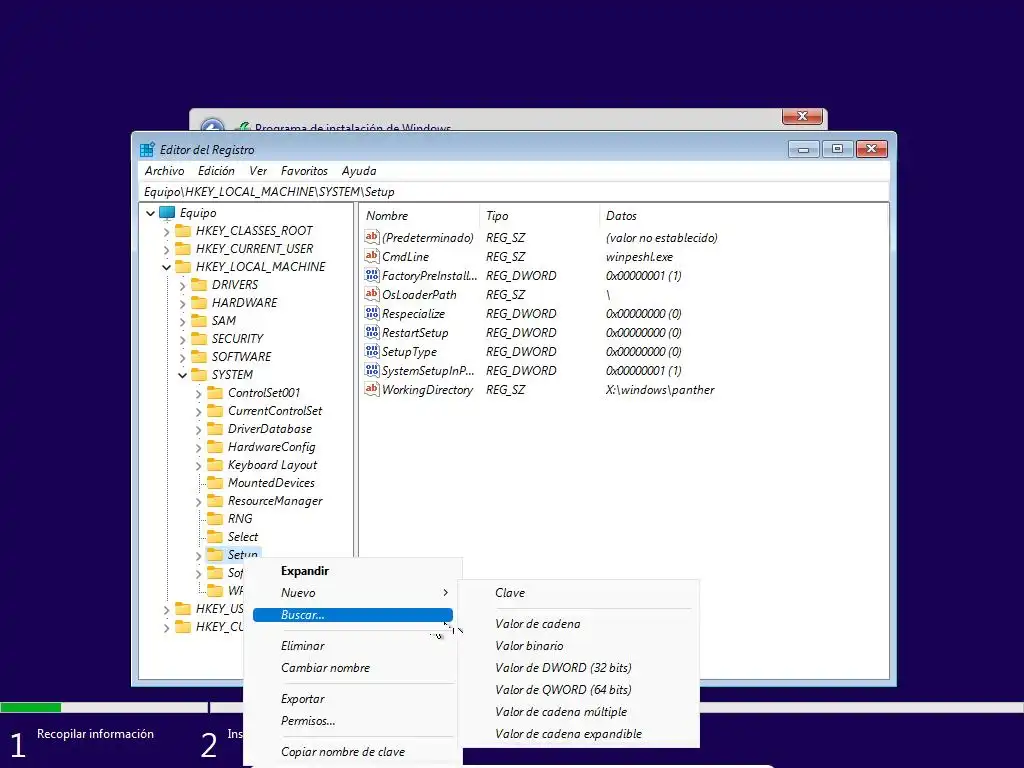1024x768 pixels.
Task: Collapse the HKEY_LOCAL_MACHINE node
Action: coord(167,267)
